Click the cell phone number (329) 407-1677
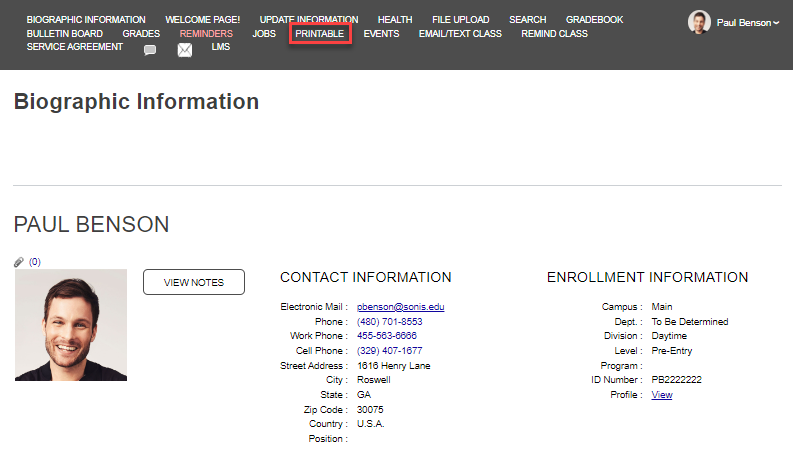Image resolution: width=793 pixels, height=464 pixels. 389,351
